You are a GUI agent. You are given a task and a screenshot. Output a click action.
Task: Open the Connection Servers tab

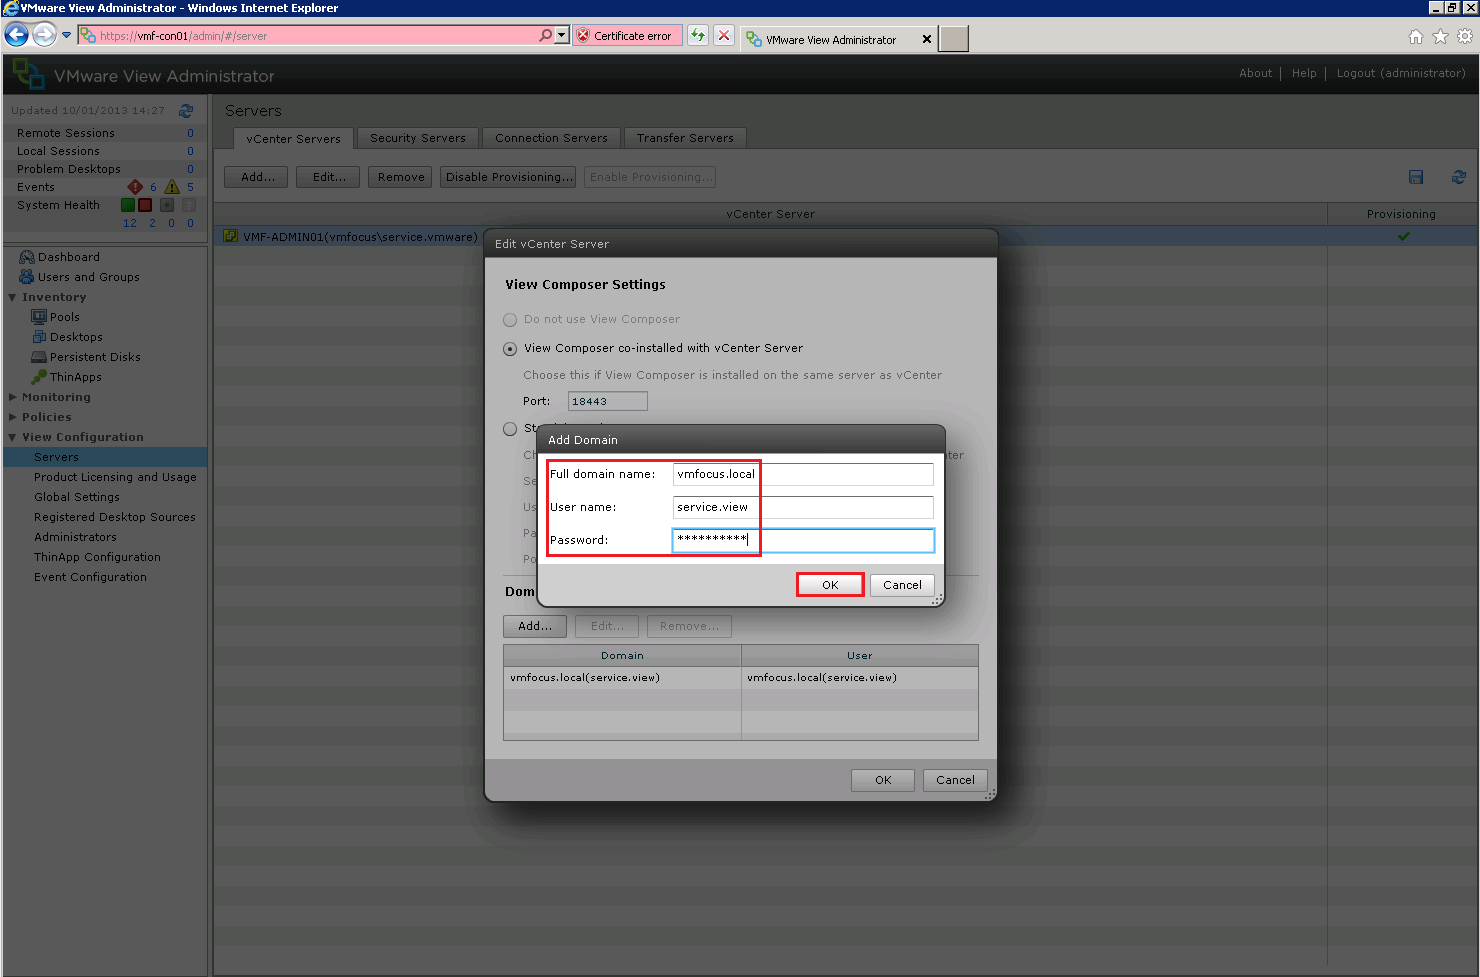551,138
